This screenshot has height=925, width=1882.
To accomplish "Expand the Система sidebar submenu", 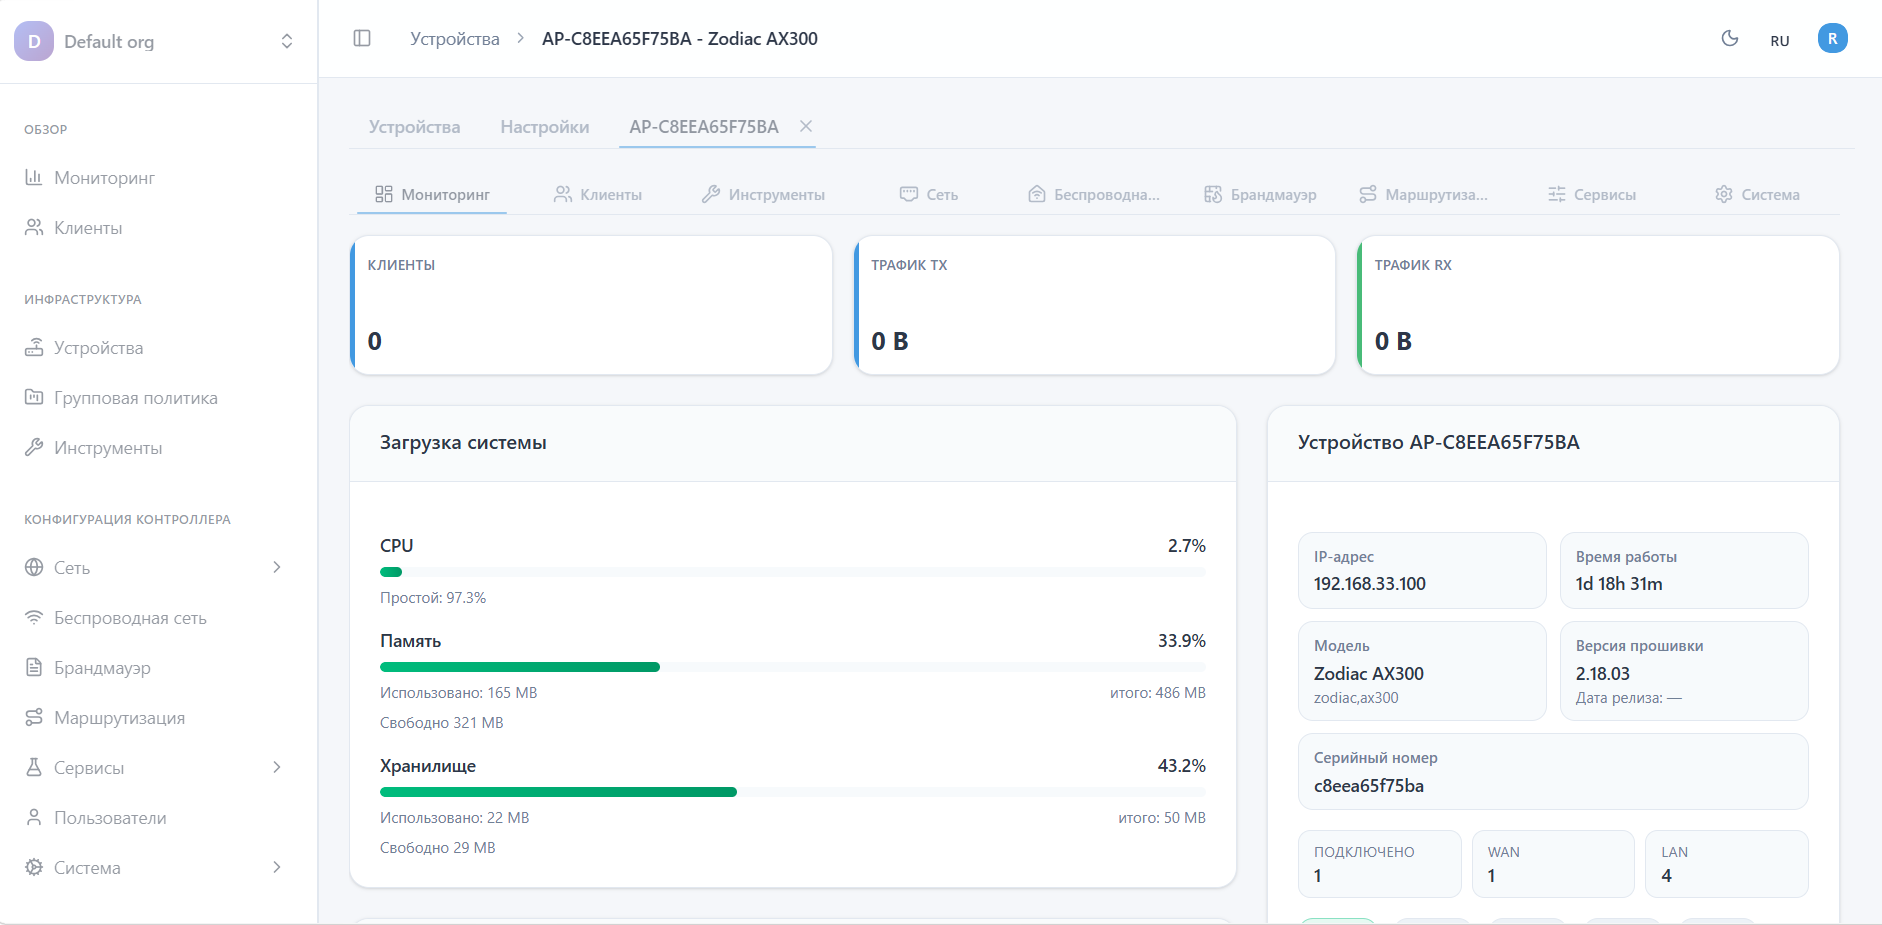I will pyautogui.click(x=277, y=867).
